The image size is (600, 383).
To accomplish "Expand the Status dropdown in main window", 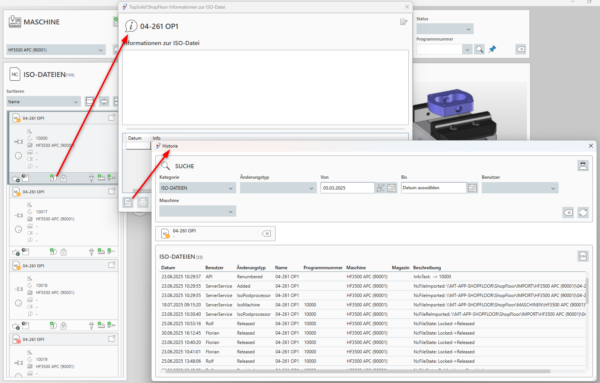I will point(445,29).
